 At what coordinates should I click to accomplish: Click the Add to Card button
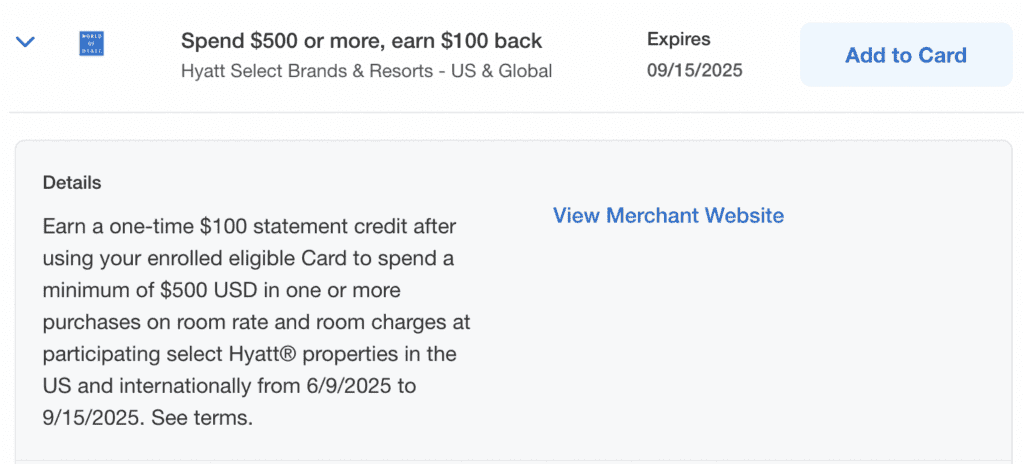pos(905,55)
